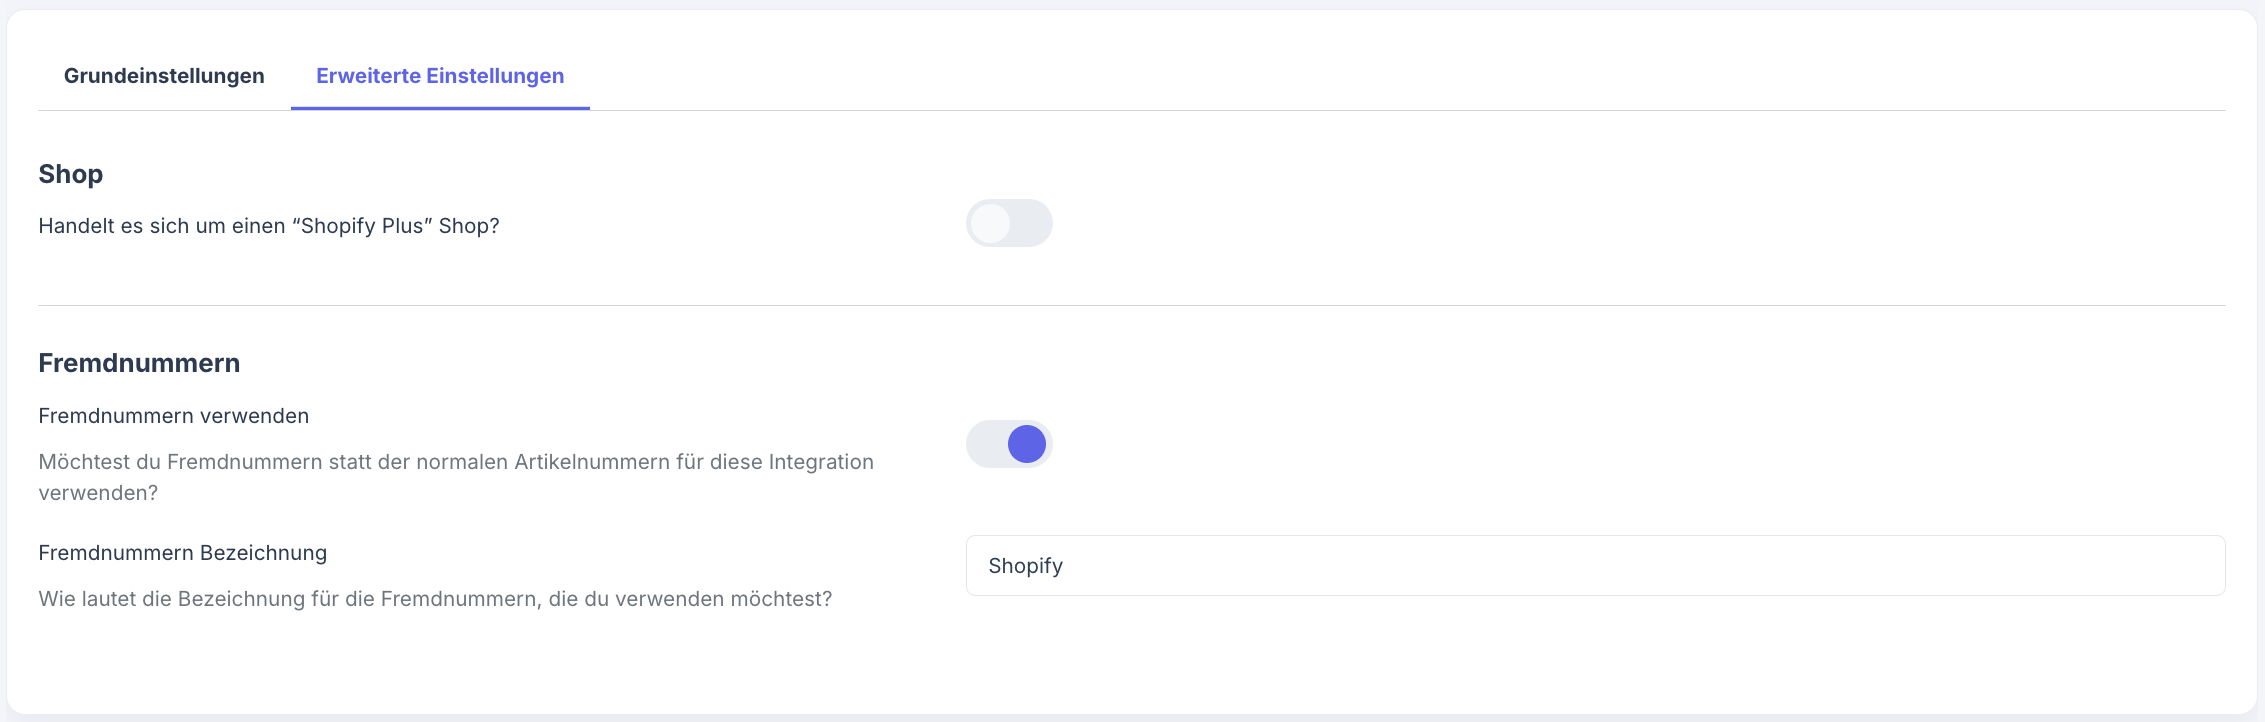Screen dimensions: 2265x722
Task: Select the Erweiterte Einstellungen tab
Action: 440,76
